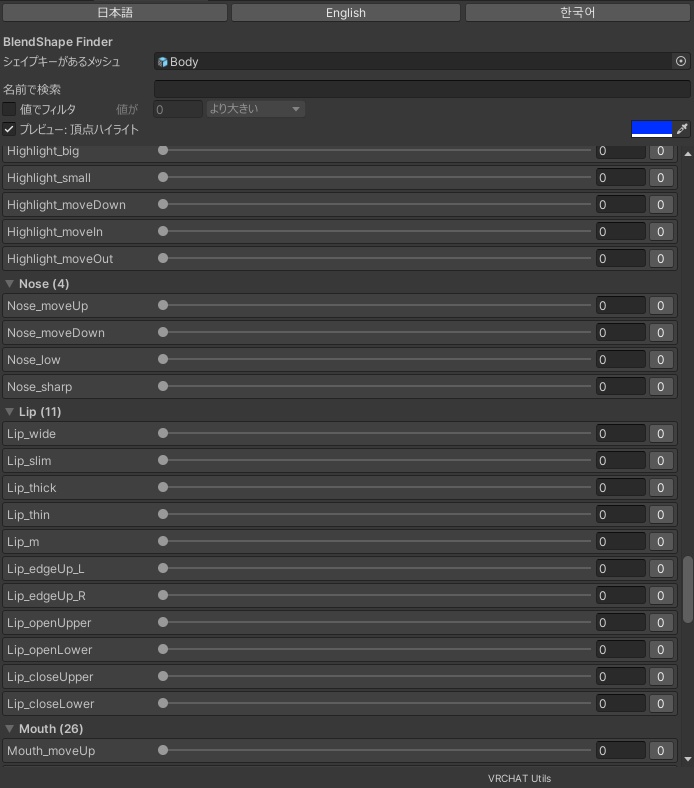The width and height of the screenshot is (694, 788).
Task: Click the 名前で検索 search field
Action: 422,89
